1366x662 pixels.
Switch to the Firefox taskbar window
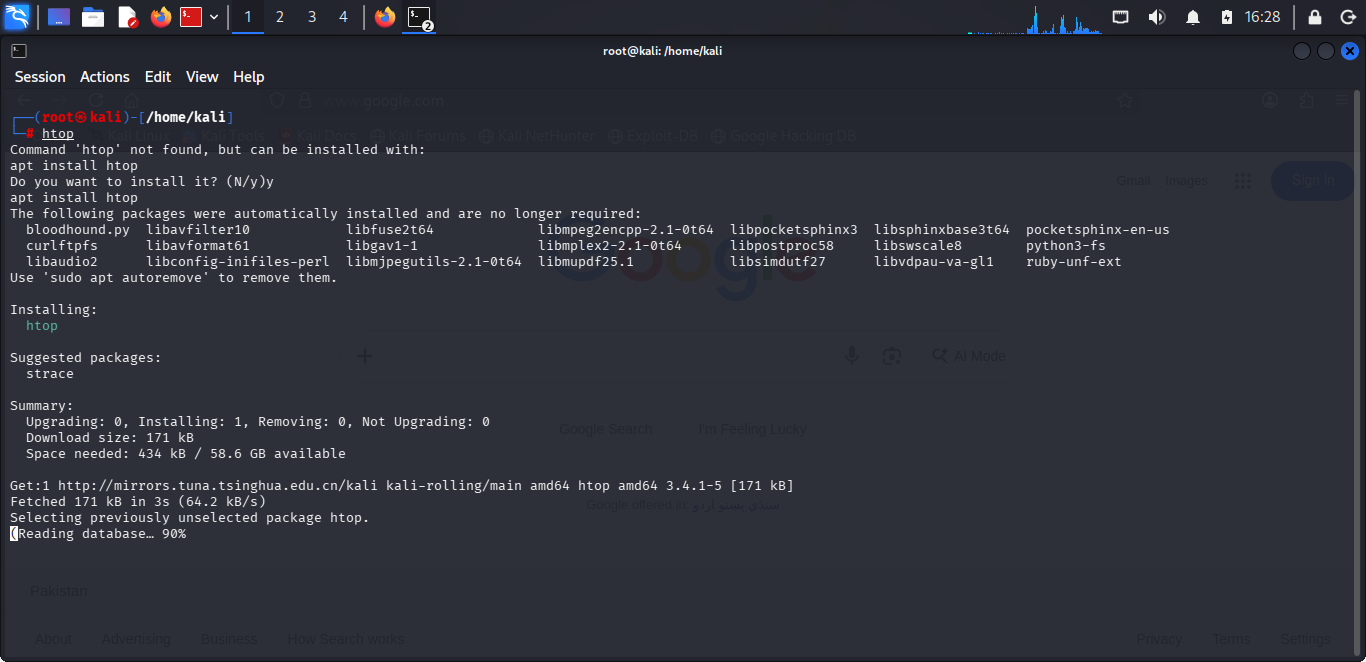click(385, 17)
